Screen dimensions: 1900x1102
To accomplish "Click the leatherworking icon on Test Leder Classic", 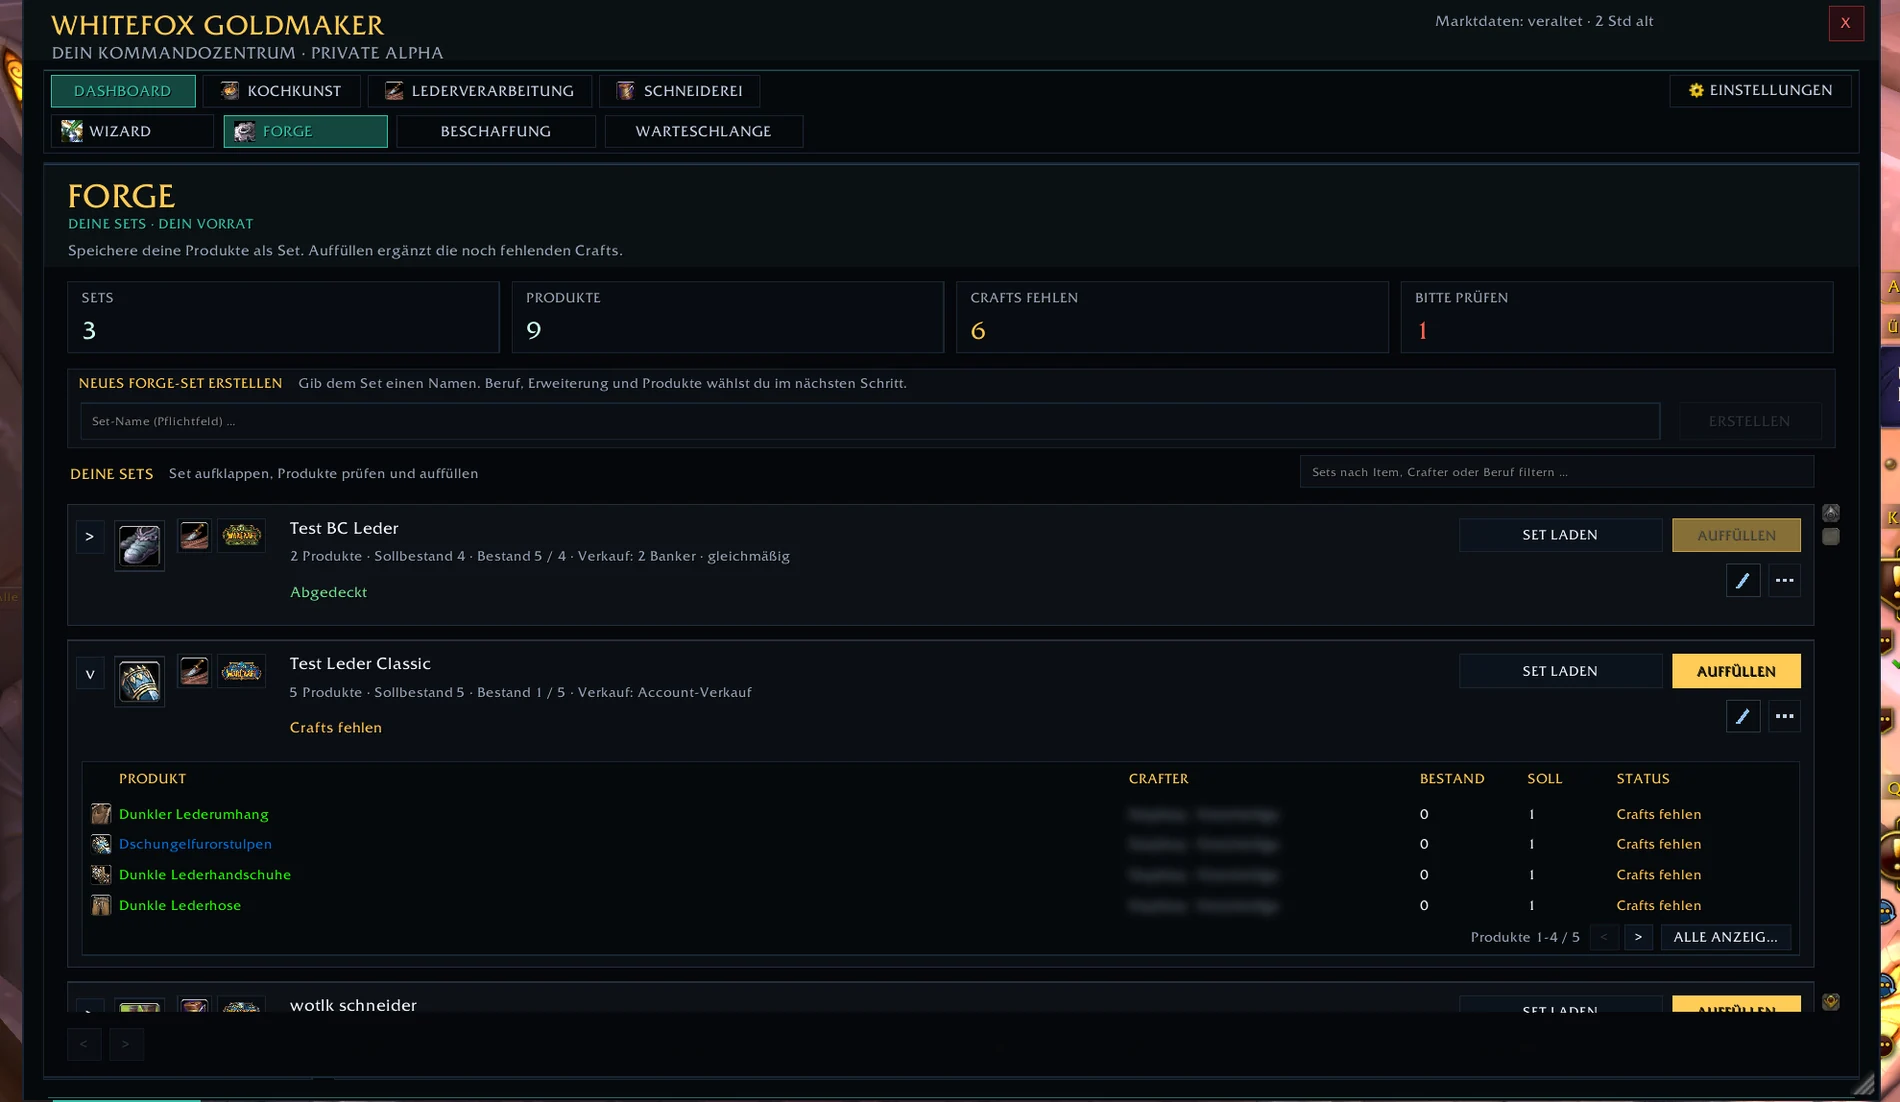I will [x=194, y=671].
